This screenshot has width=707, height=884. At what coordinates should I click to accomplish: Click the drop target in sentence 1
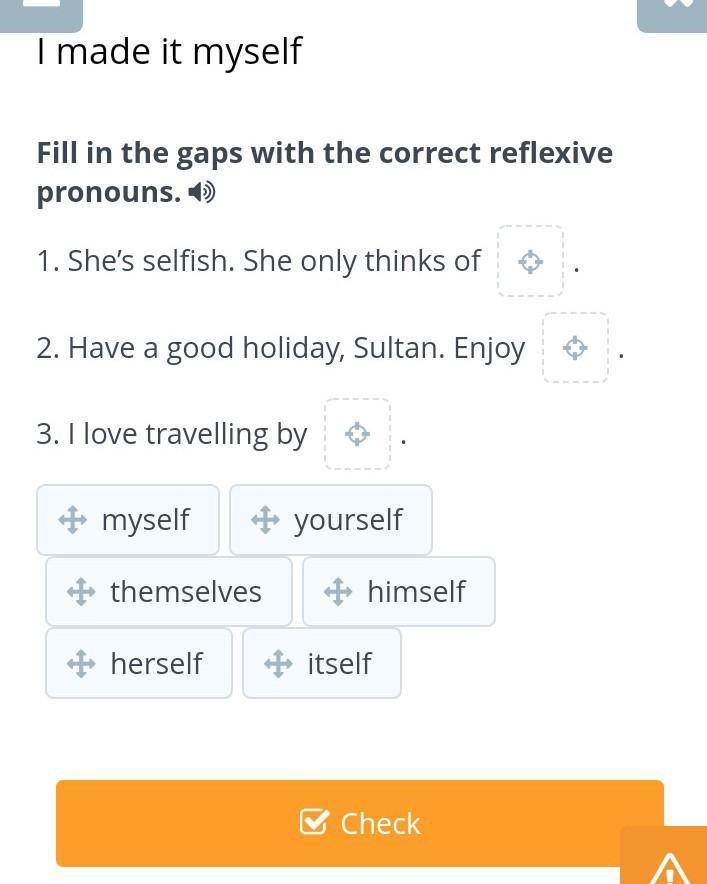click(530, 262)
